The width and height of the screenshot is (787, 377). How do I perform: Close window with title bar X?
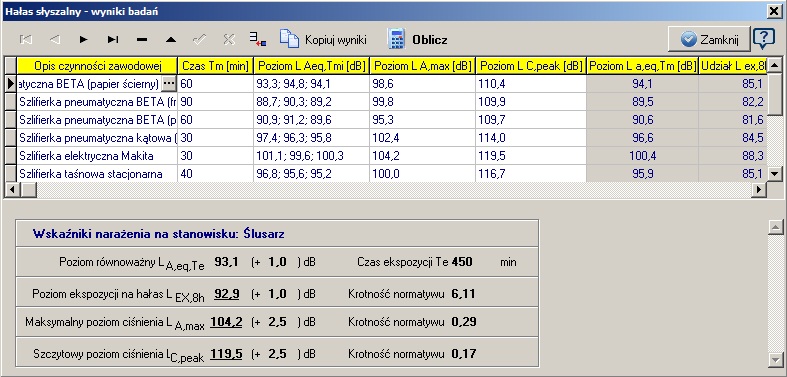(x=774, y=11)
